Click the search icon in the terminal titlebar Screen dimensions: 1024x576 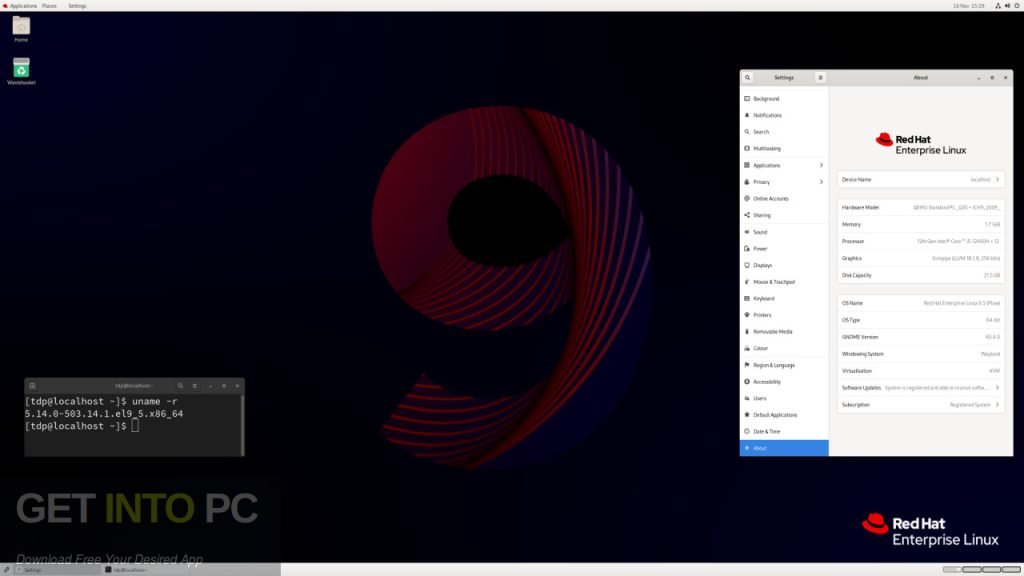(x=179, y=386)
